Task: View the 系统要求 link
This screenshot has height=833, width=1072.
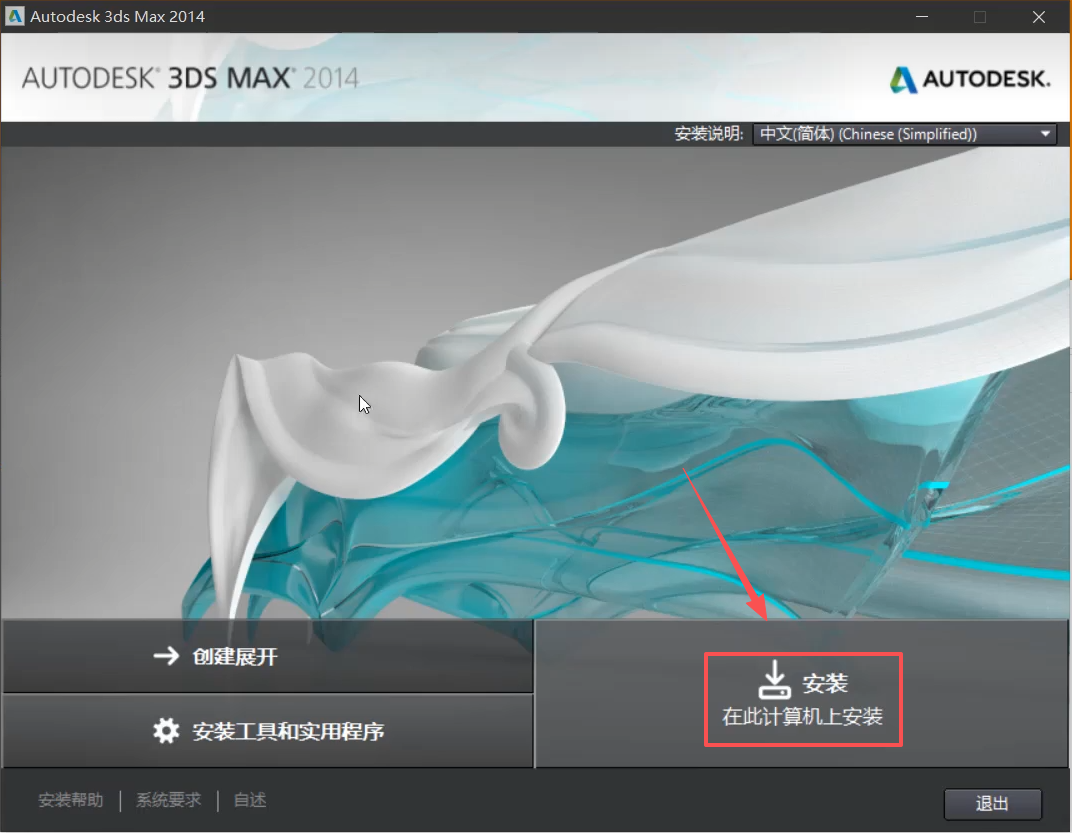Action: [169, 800]
